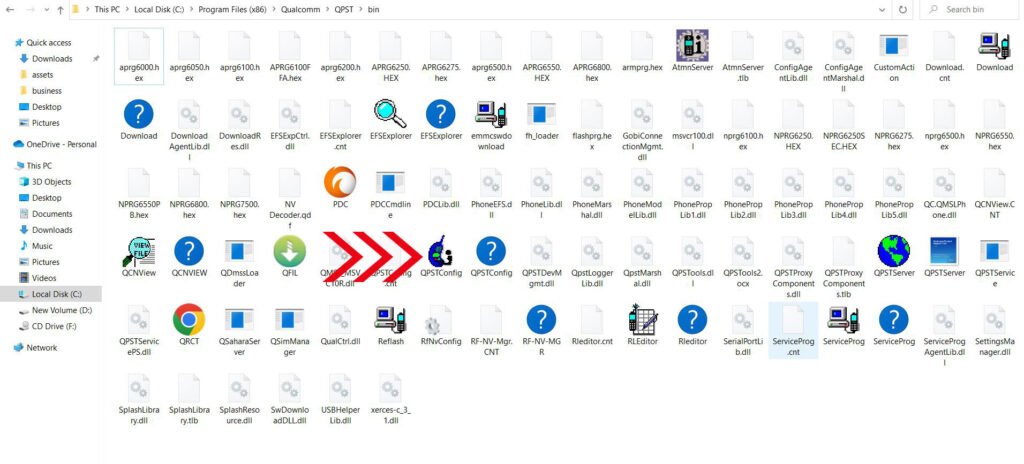Select the ServiceProg.cnt file
The height and width of the screenshot is (464, 1024).
click(x=793, y=330)
